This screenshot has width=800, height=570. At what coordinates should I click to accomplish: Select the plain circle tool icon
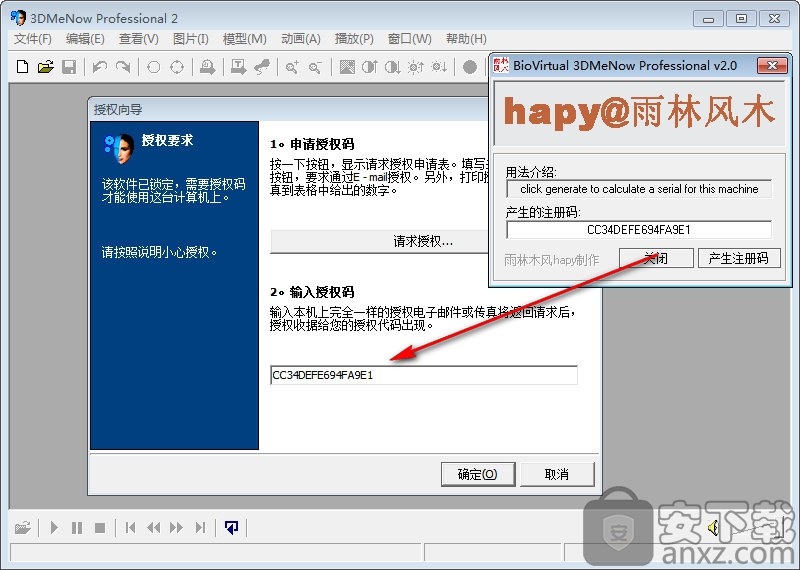[x=154, y=67]
